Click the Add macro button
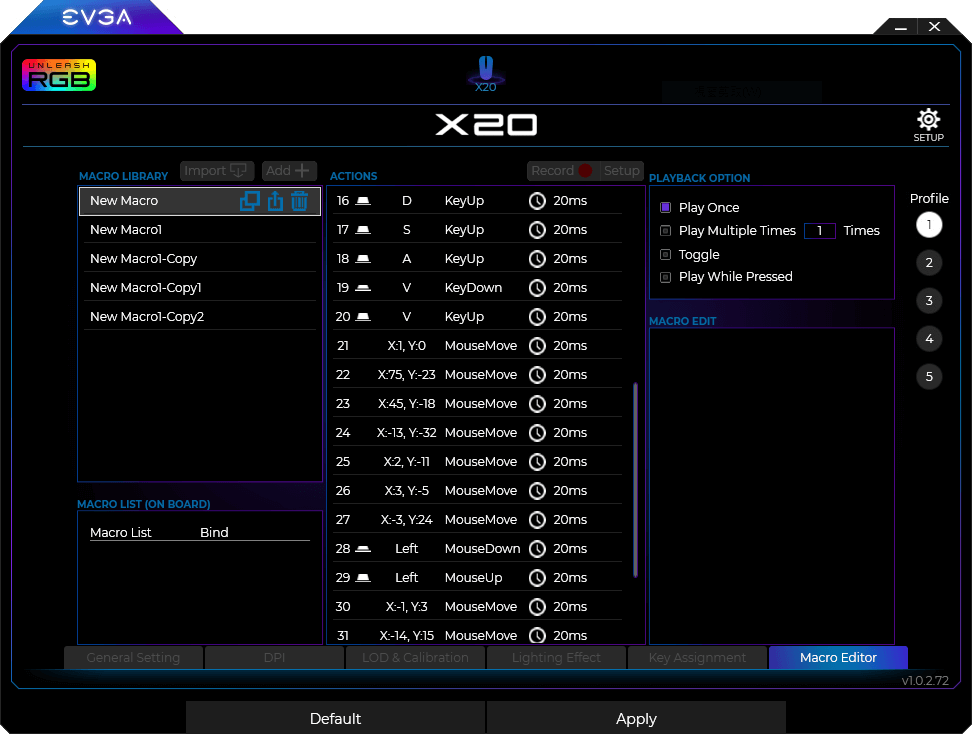The image size is (972, 734). (x=289, y=170)
